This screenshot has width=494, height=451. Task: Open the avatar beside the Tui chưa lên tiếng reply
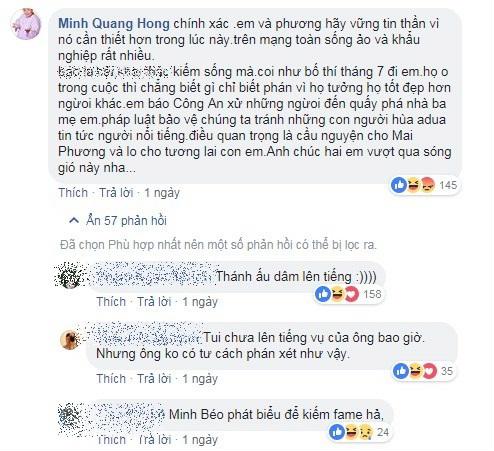[x=70, y=340]
